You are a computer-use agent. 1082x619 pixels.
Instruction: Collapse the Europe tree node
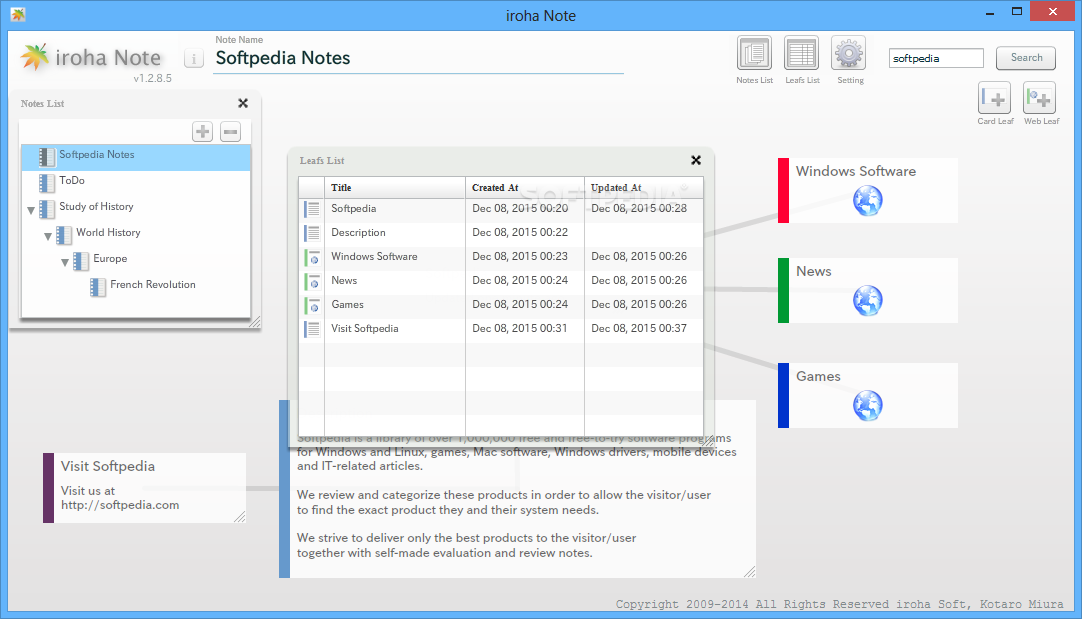pos(65,262)
